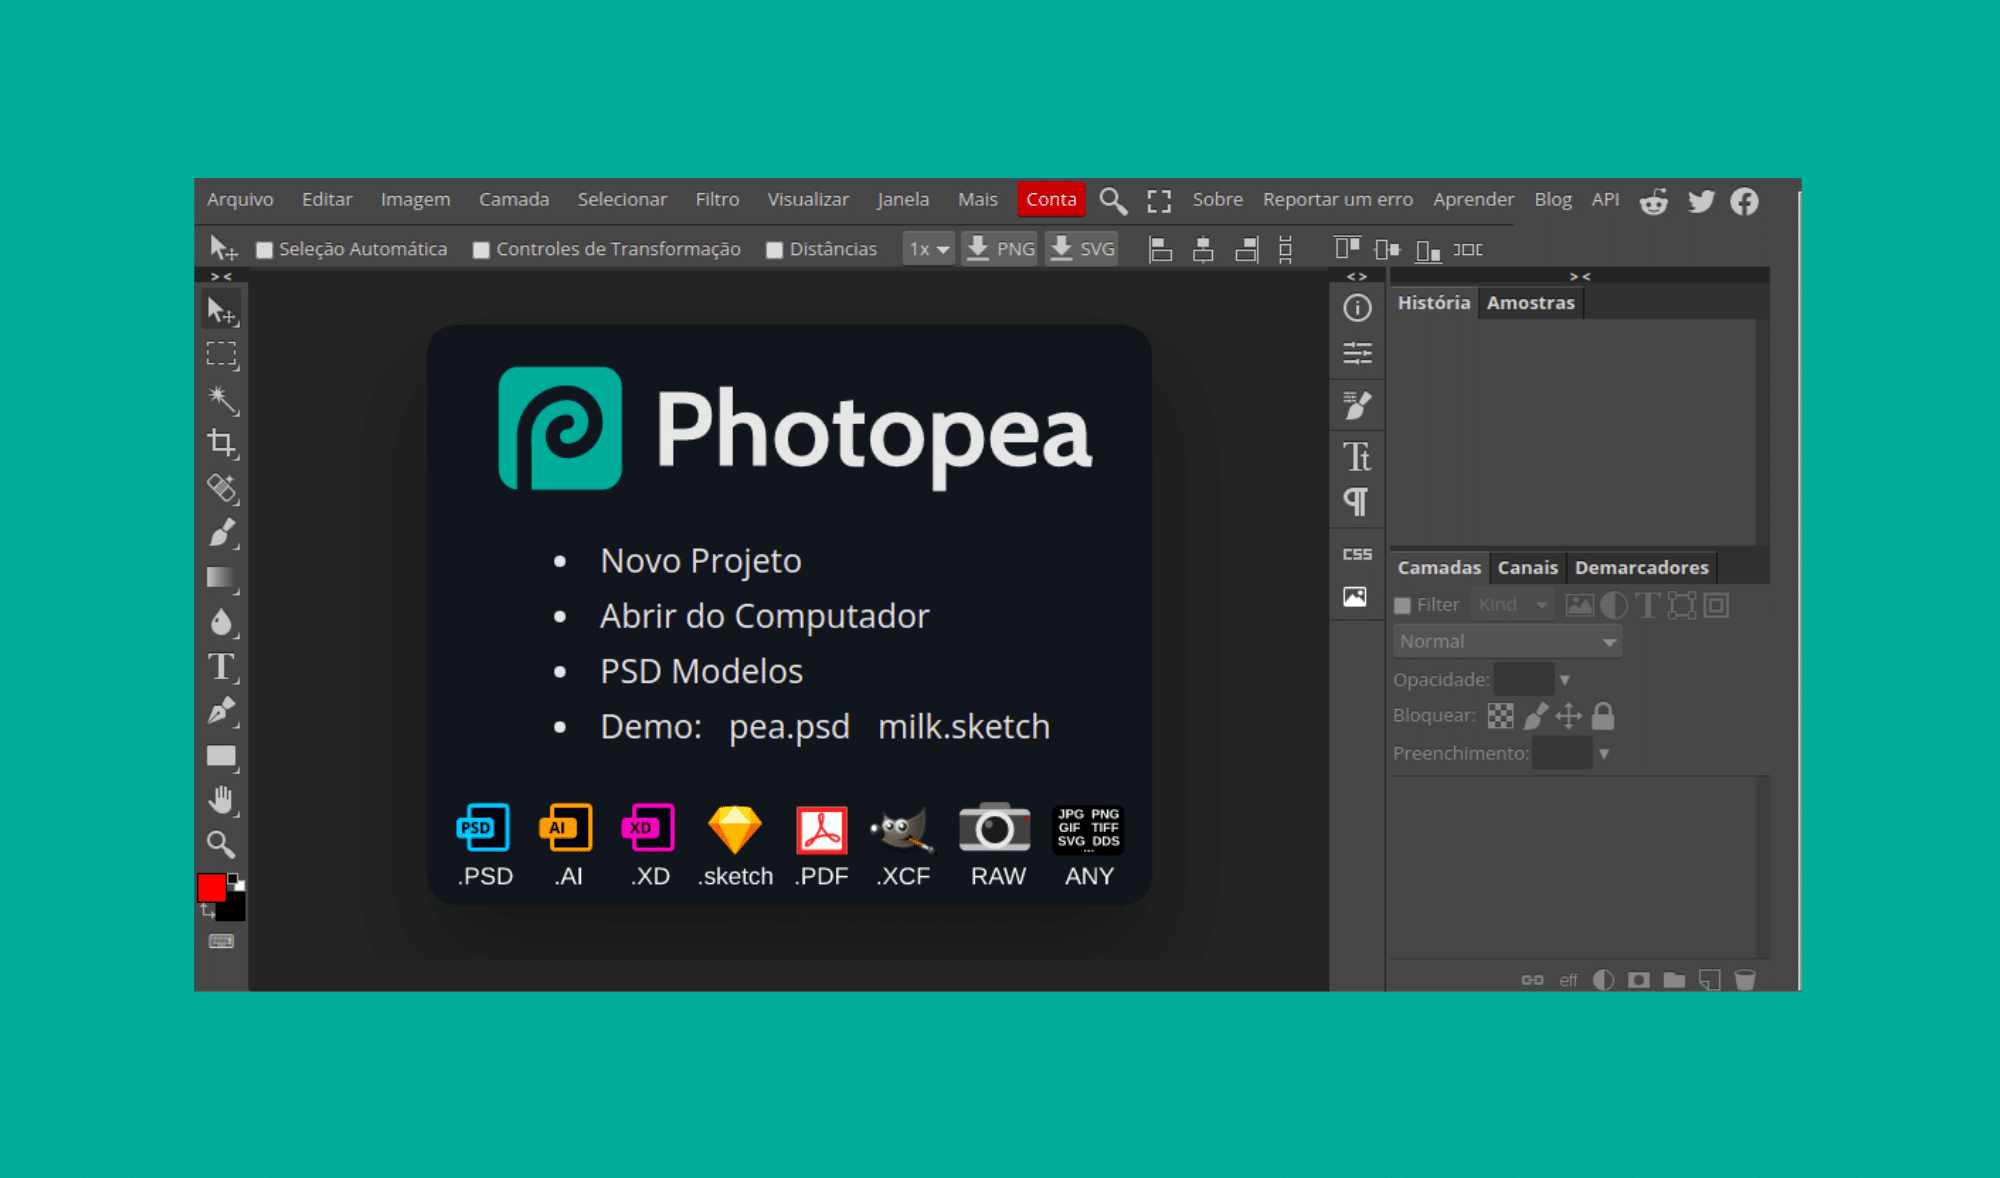Open the Properties sliders panel icon
The image size is (2000, 1178).
pyautogui.click(x=1357, y=353)
